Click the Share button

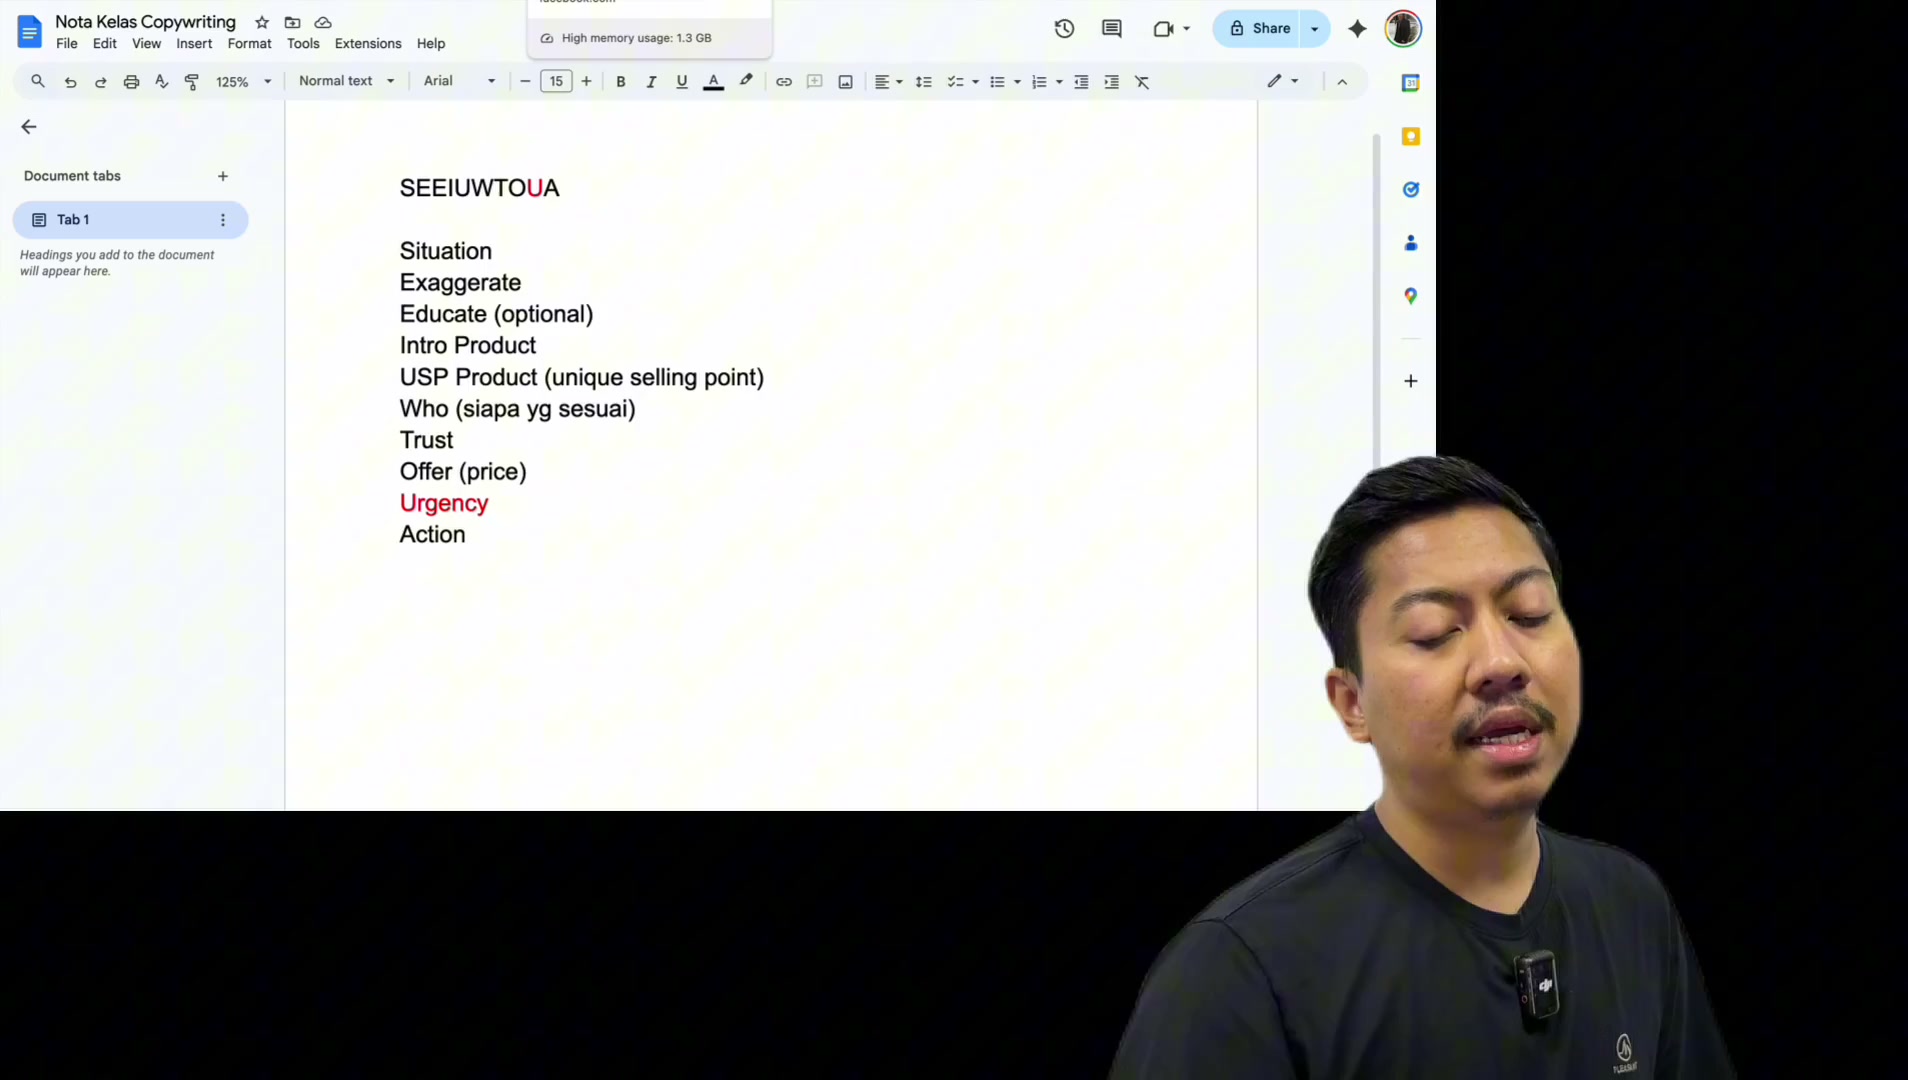point(1260,29)
